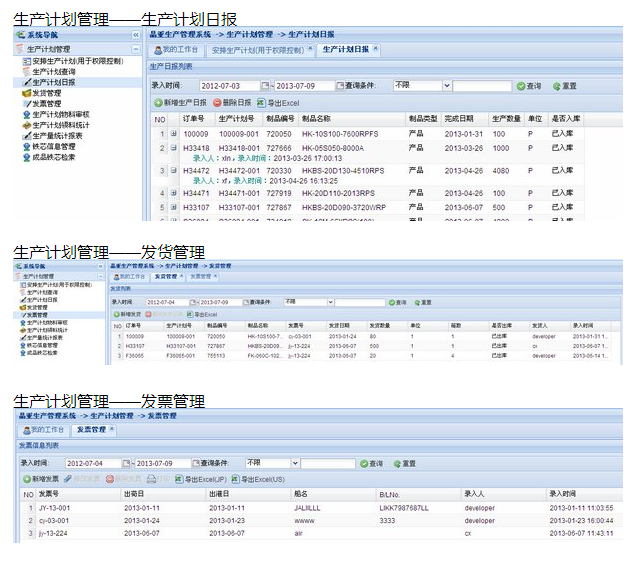
Task: Collapse expanded row of order H34472
Action: pos(174,170)
